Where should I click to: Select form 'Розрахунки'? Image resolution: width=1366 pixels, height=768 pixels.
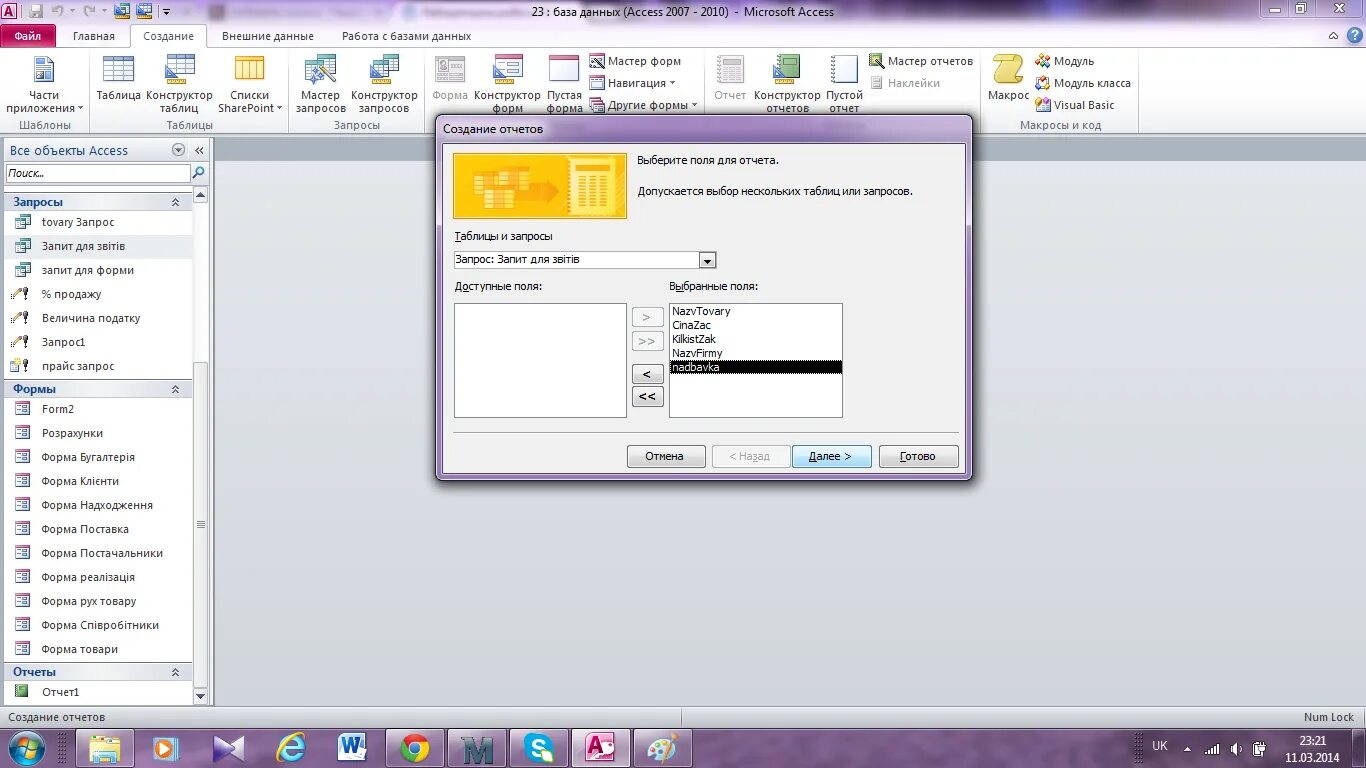(97, 433)
